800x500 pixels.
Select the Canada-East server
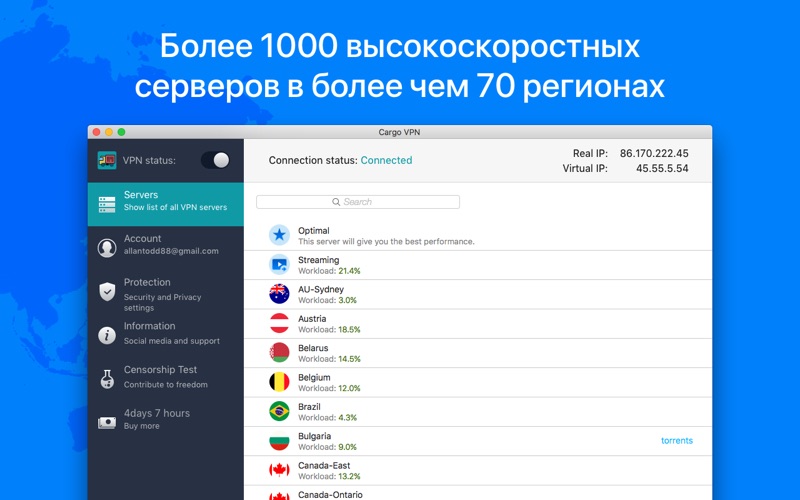478,470
